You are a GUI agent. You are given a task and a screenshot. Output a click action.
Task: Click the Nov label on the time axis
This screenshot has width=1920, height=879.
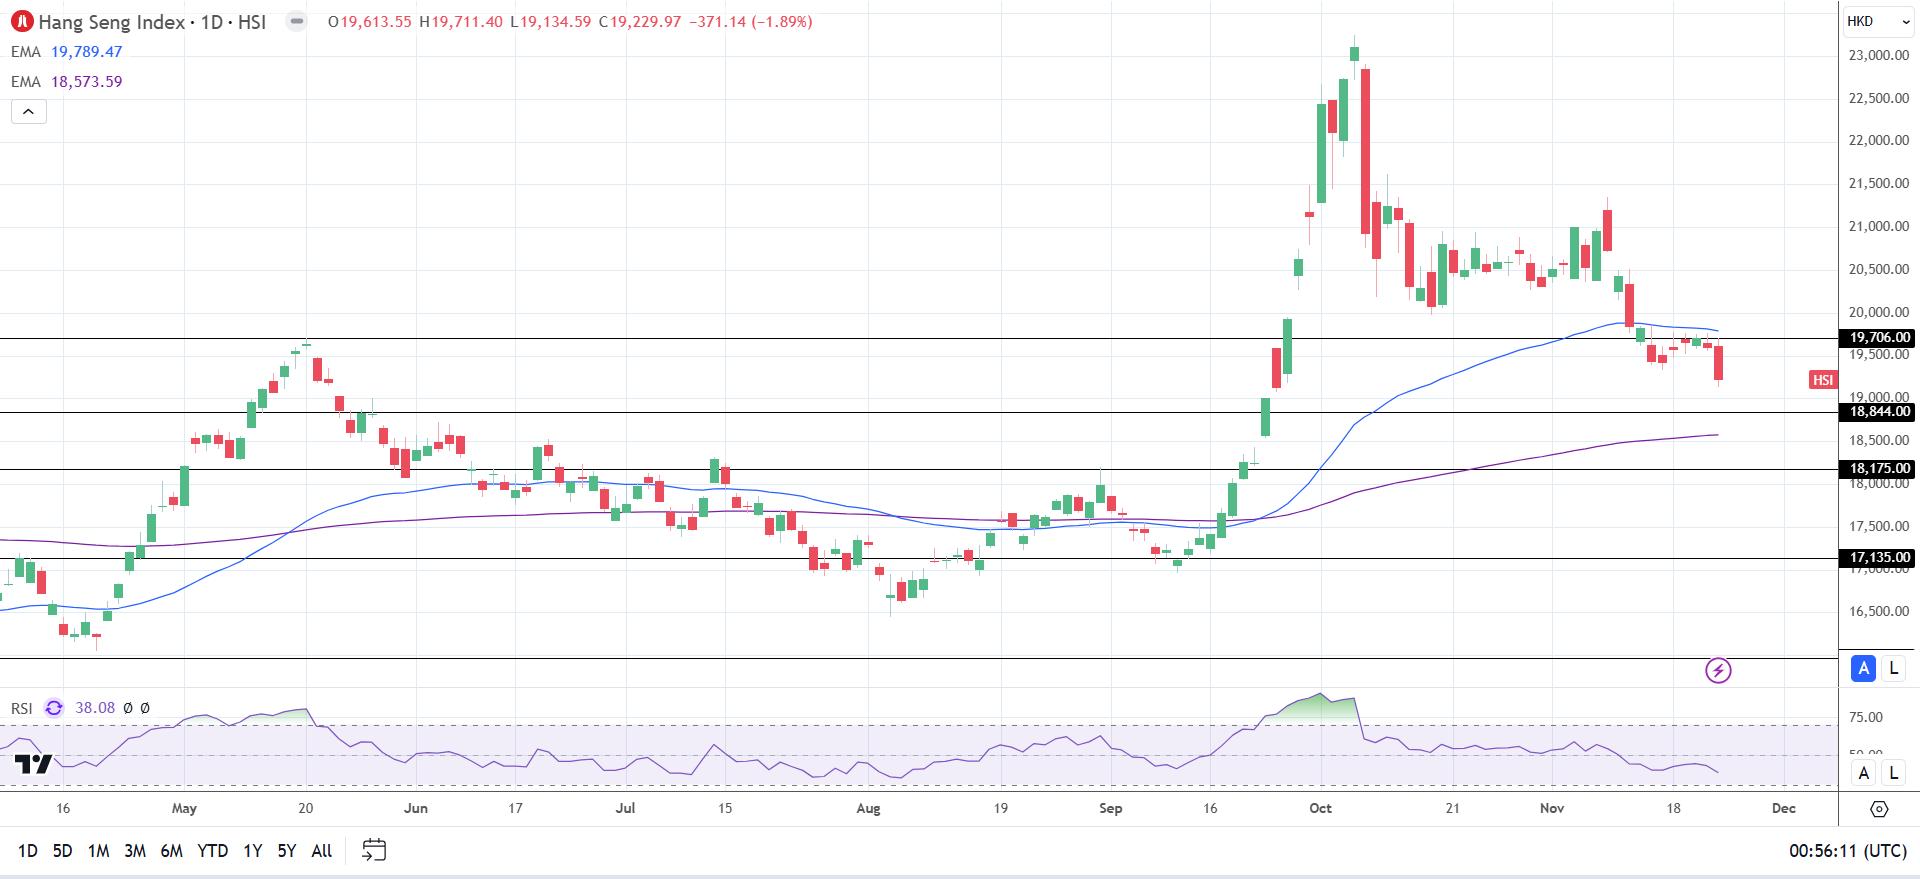tap(1552, 808)
